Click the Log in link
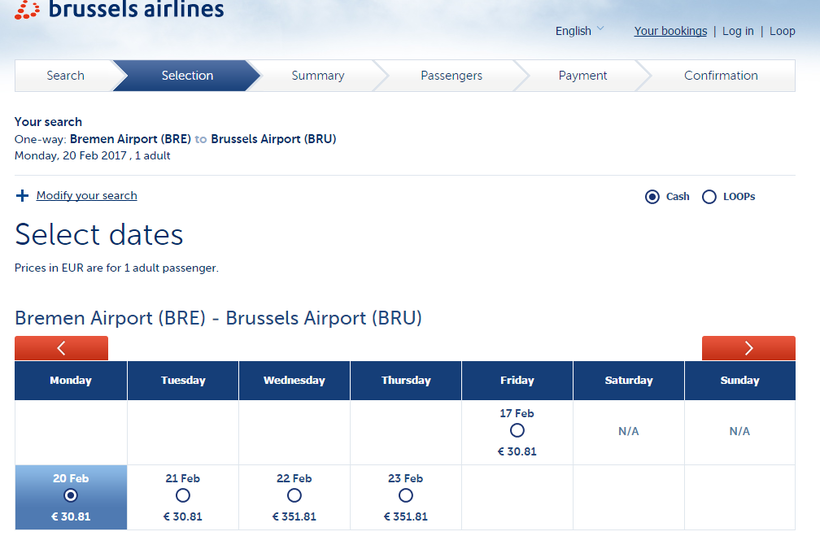The image size is (820, 536). pyautogui.click(x=738, y=31)
